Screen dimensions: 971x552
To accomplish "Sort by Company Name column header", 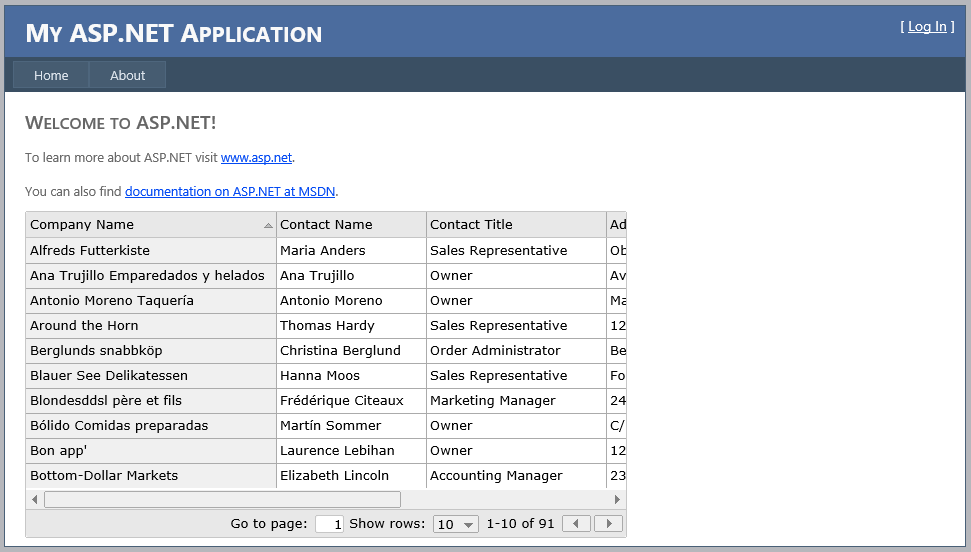I will [151, 224].
